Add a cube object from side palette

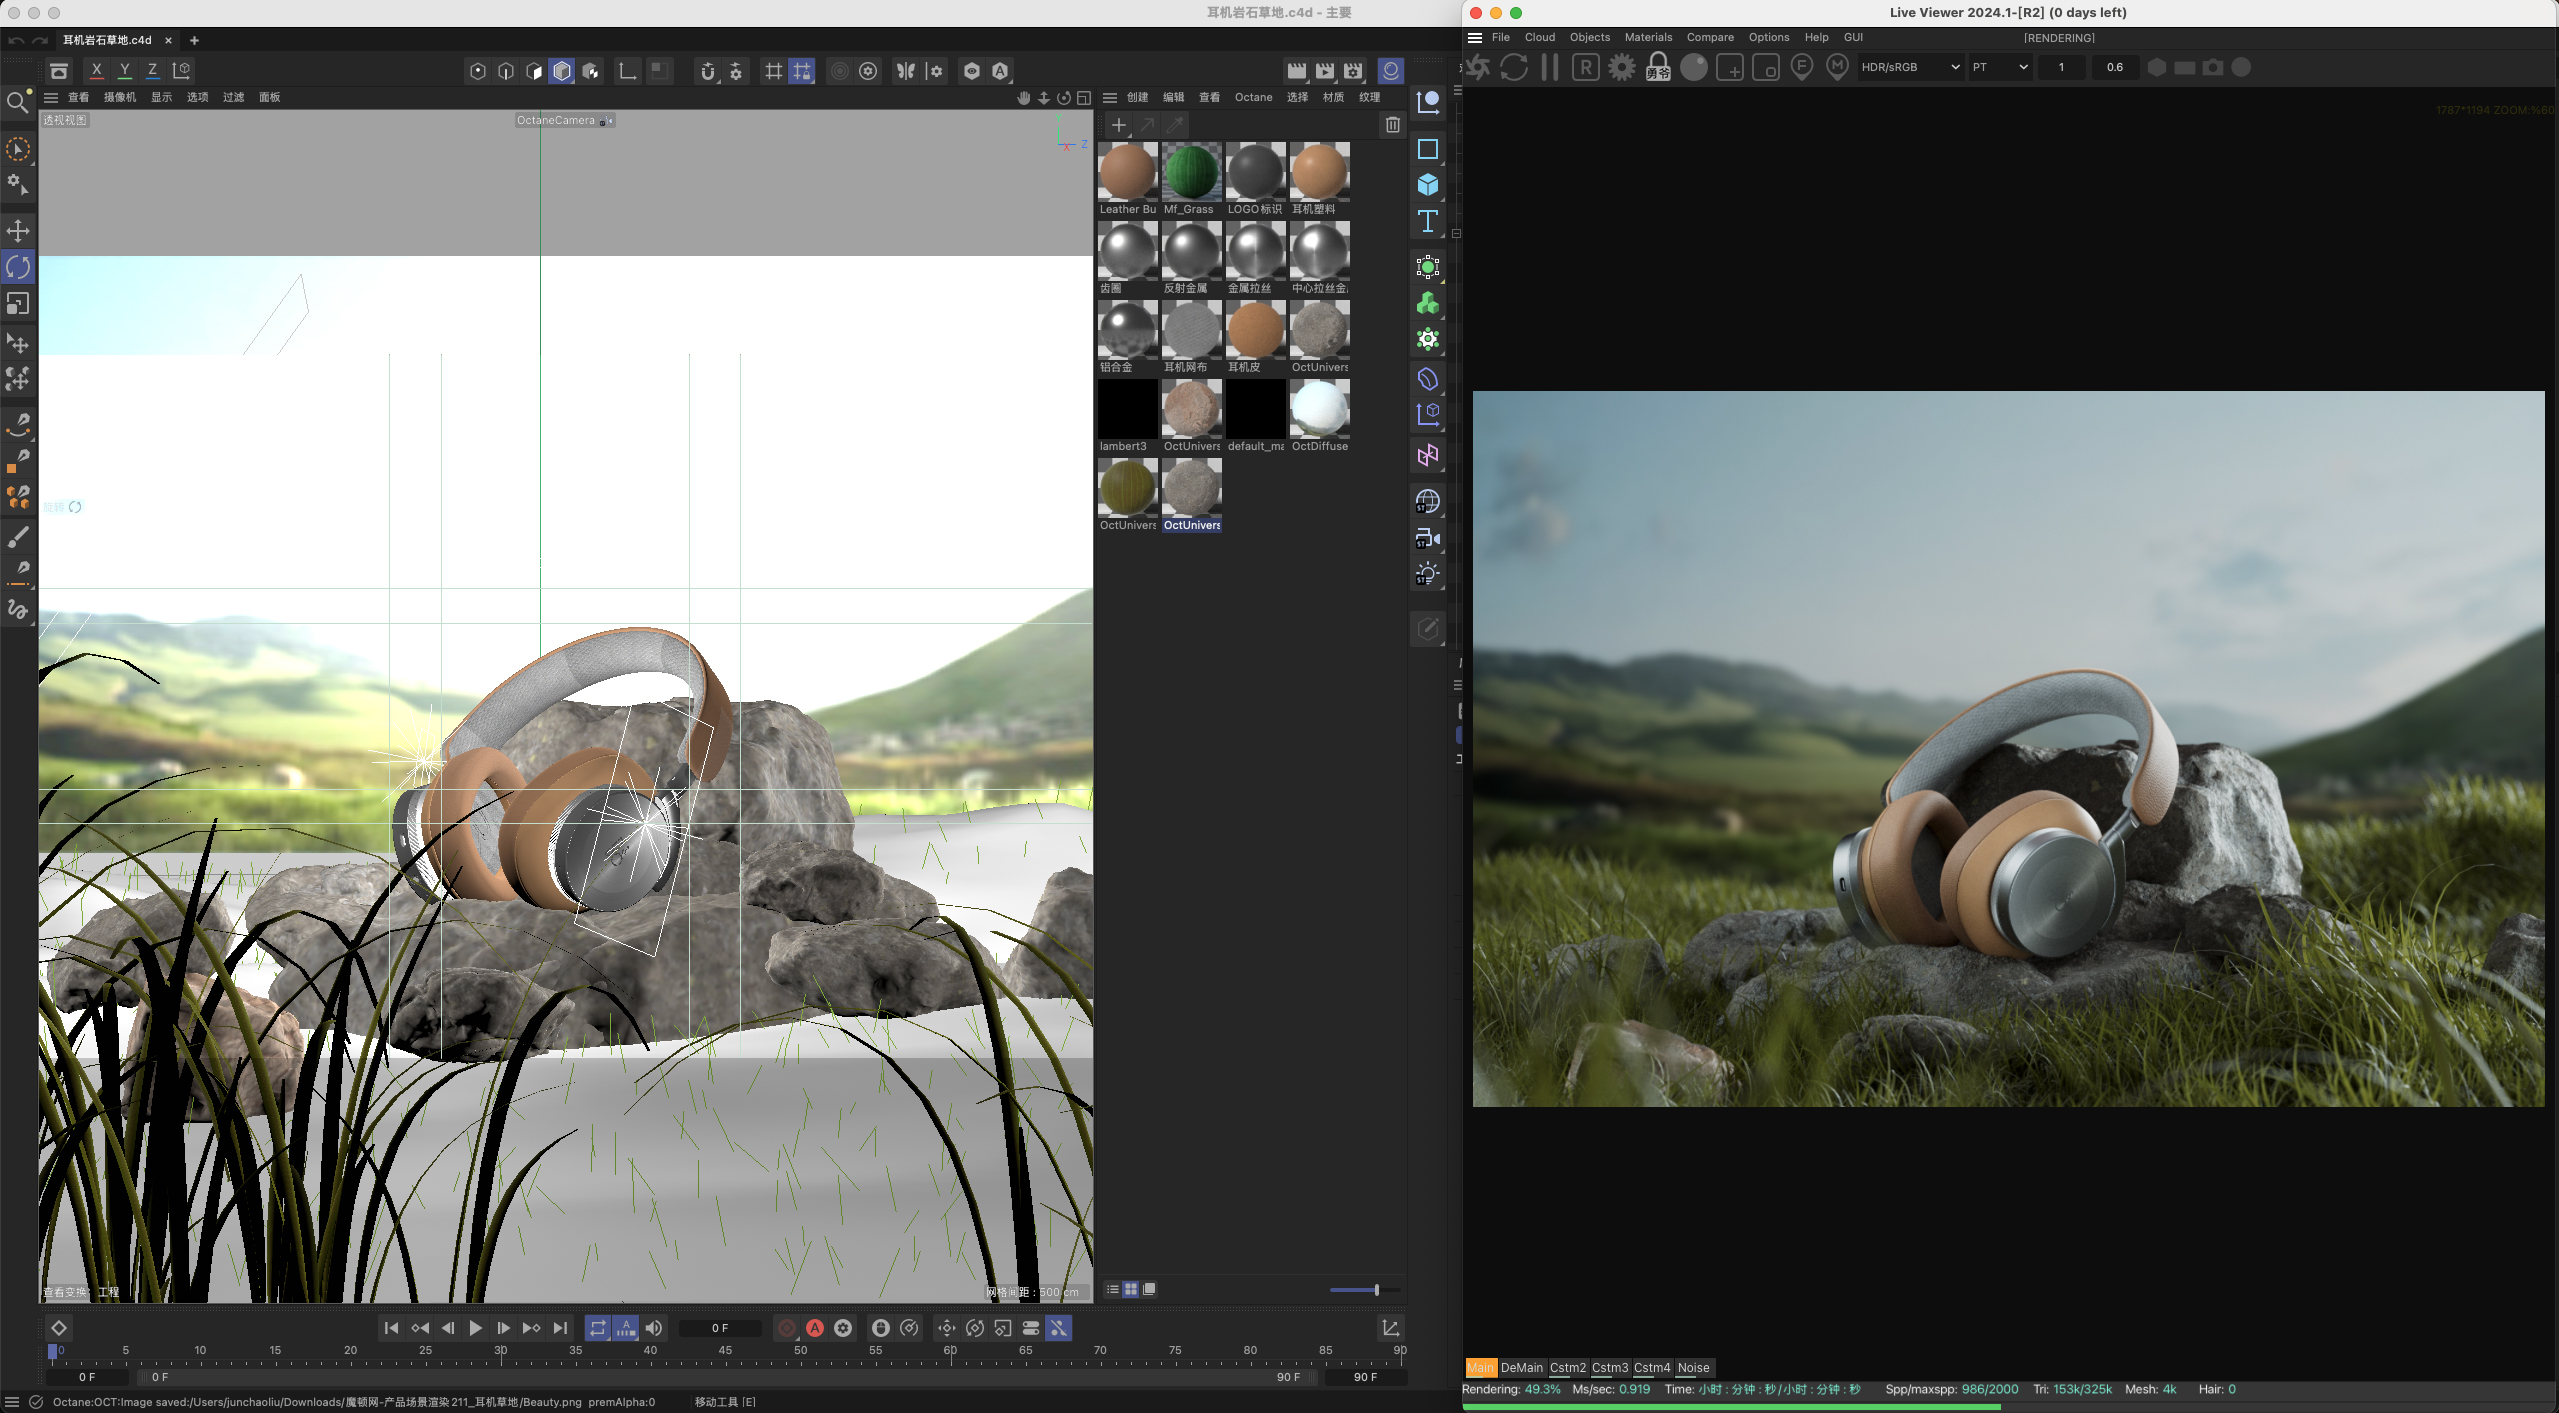point(1428,185)
